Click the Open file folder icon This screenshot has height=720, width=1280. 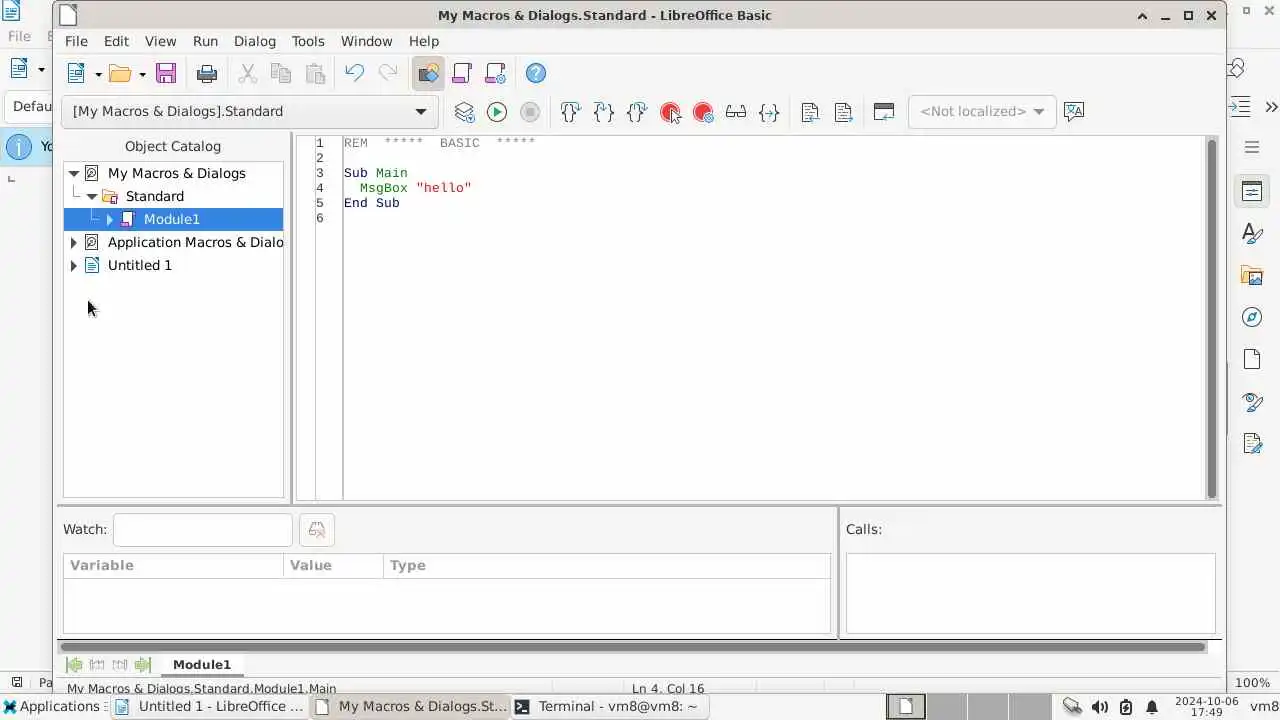(x=120, y=73)
